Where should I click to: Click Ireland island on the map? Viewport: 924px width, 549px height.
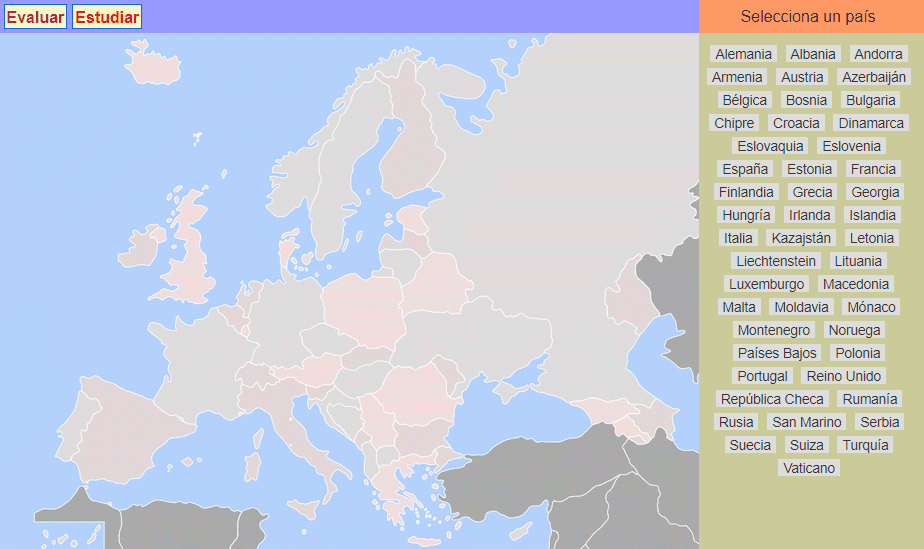(x=140, y=247)
